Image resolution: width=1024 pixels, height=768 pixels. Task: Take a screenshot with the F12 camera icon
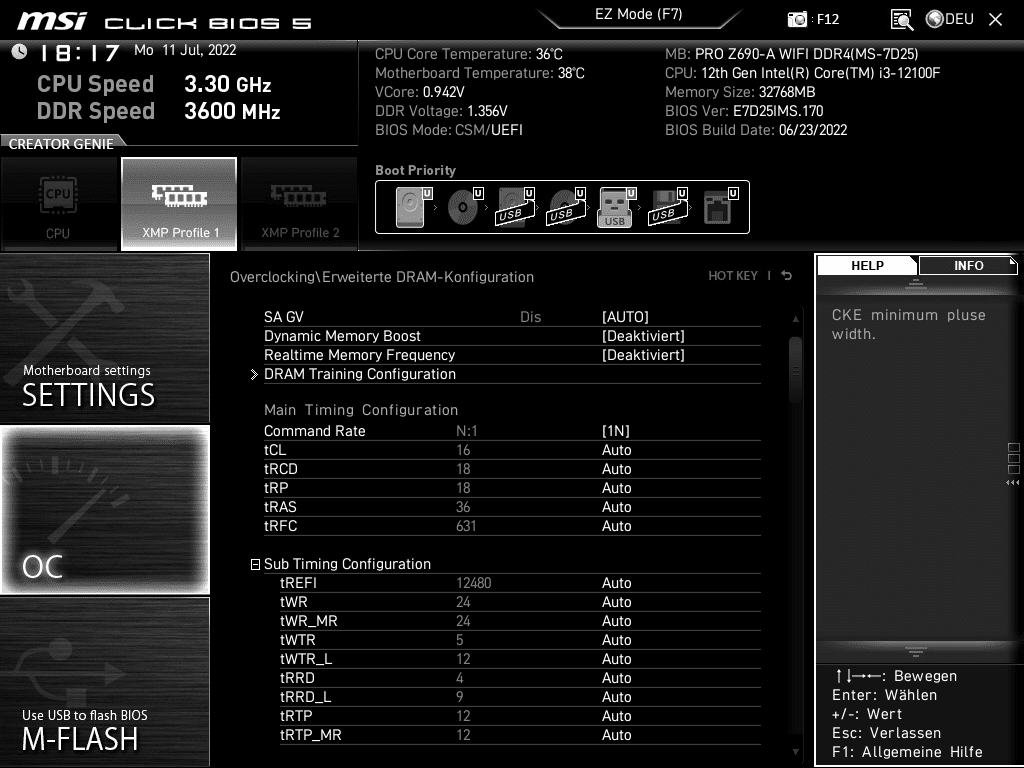(x=797, y=19)
